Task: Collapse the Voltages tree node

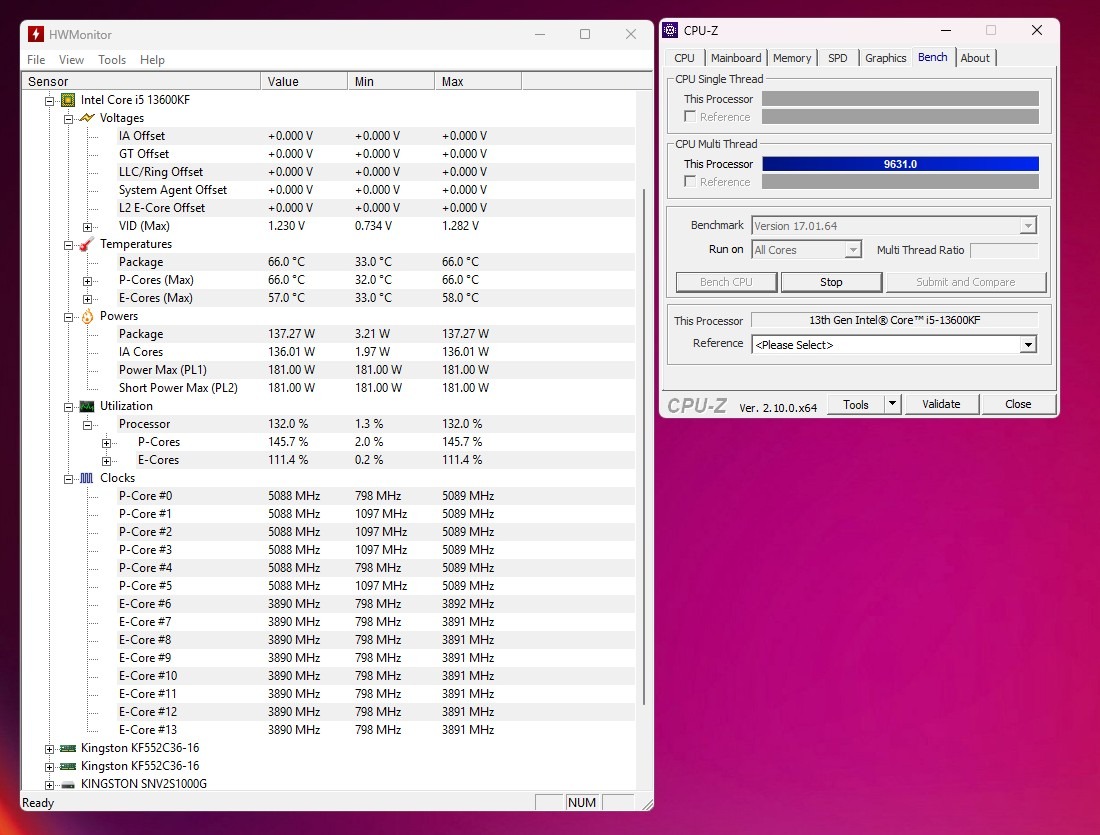Action: [x=69, y=119]
